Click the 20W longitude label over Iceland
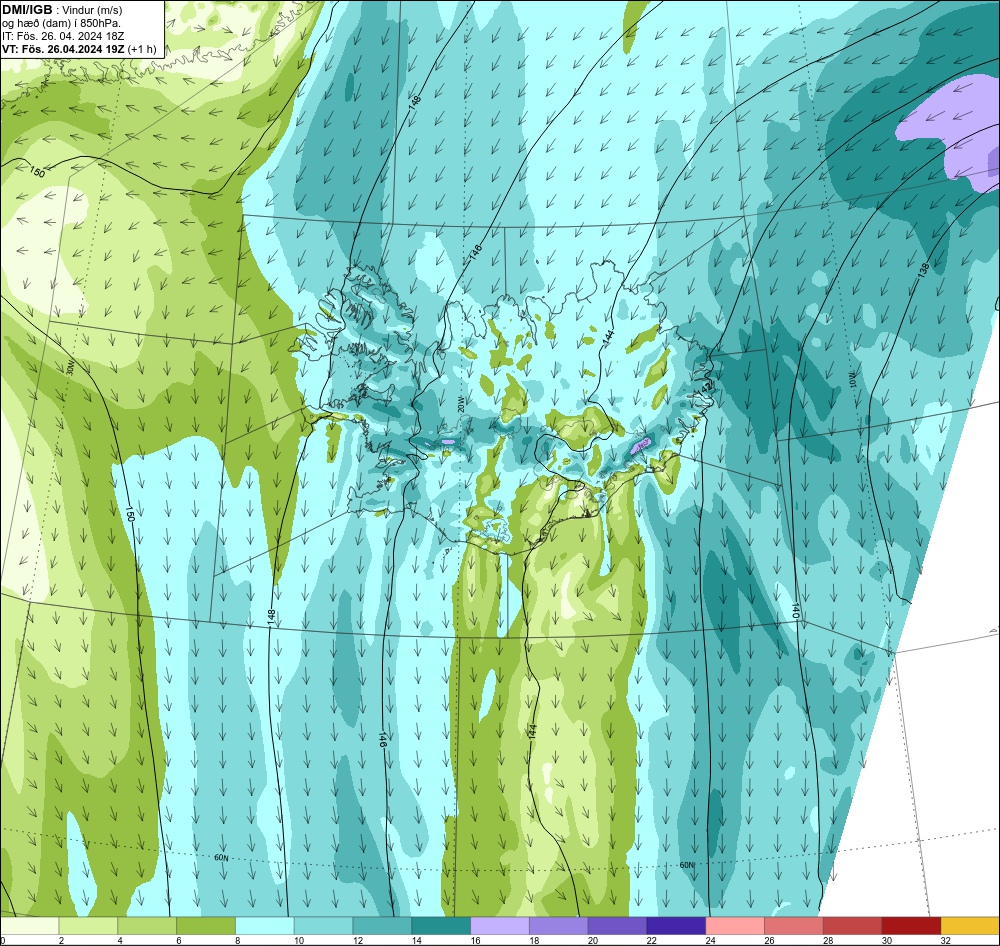The height and width of the screenshot is (946, 1000). tap(460, 404)
